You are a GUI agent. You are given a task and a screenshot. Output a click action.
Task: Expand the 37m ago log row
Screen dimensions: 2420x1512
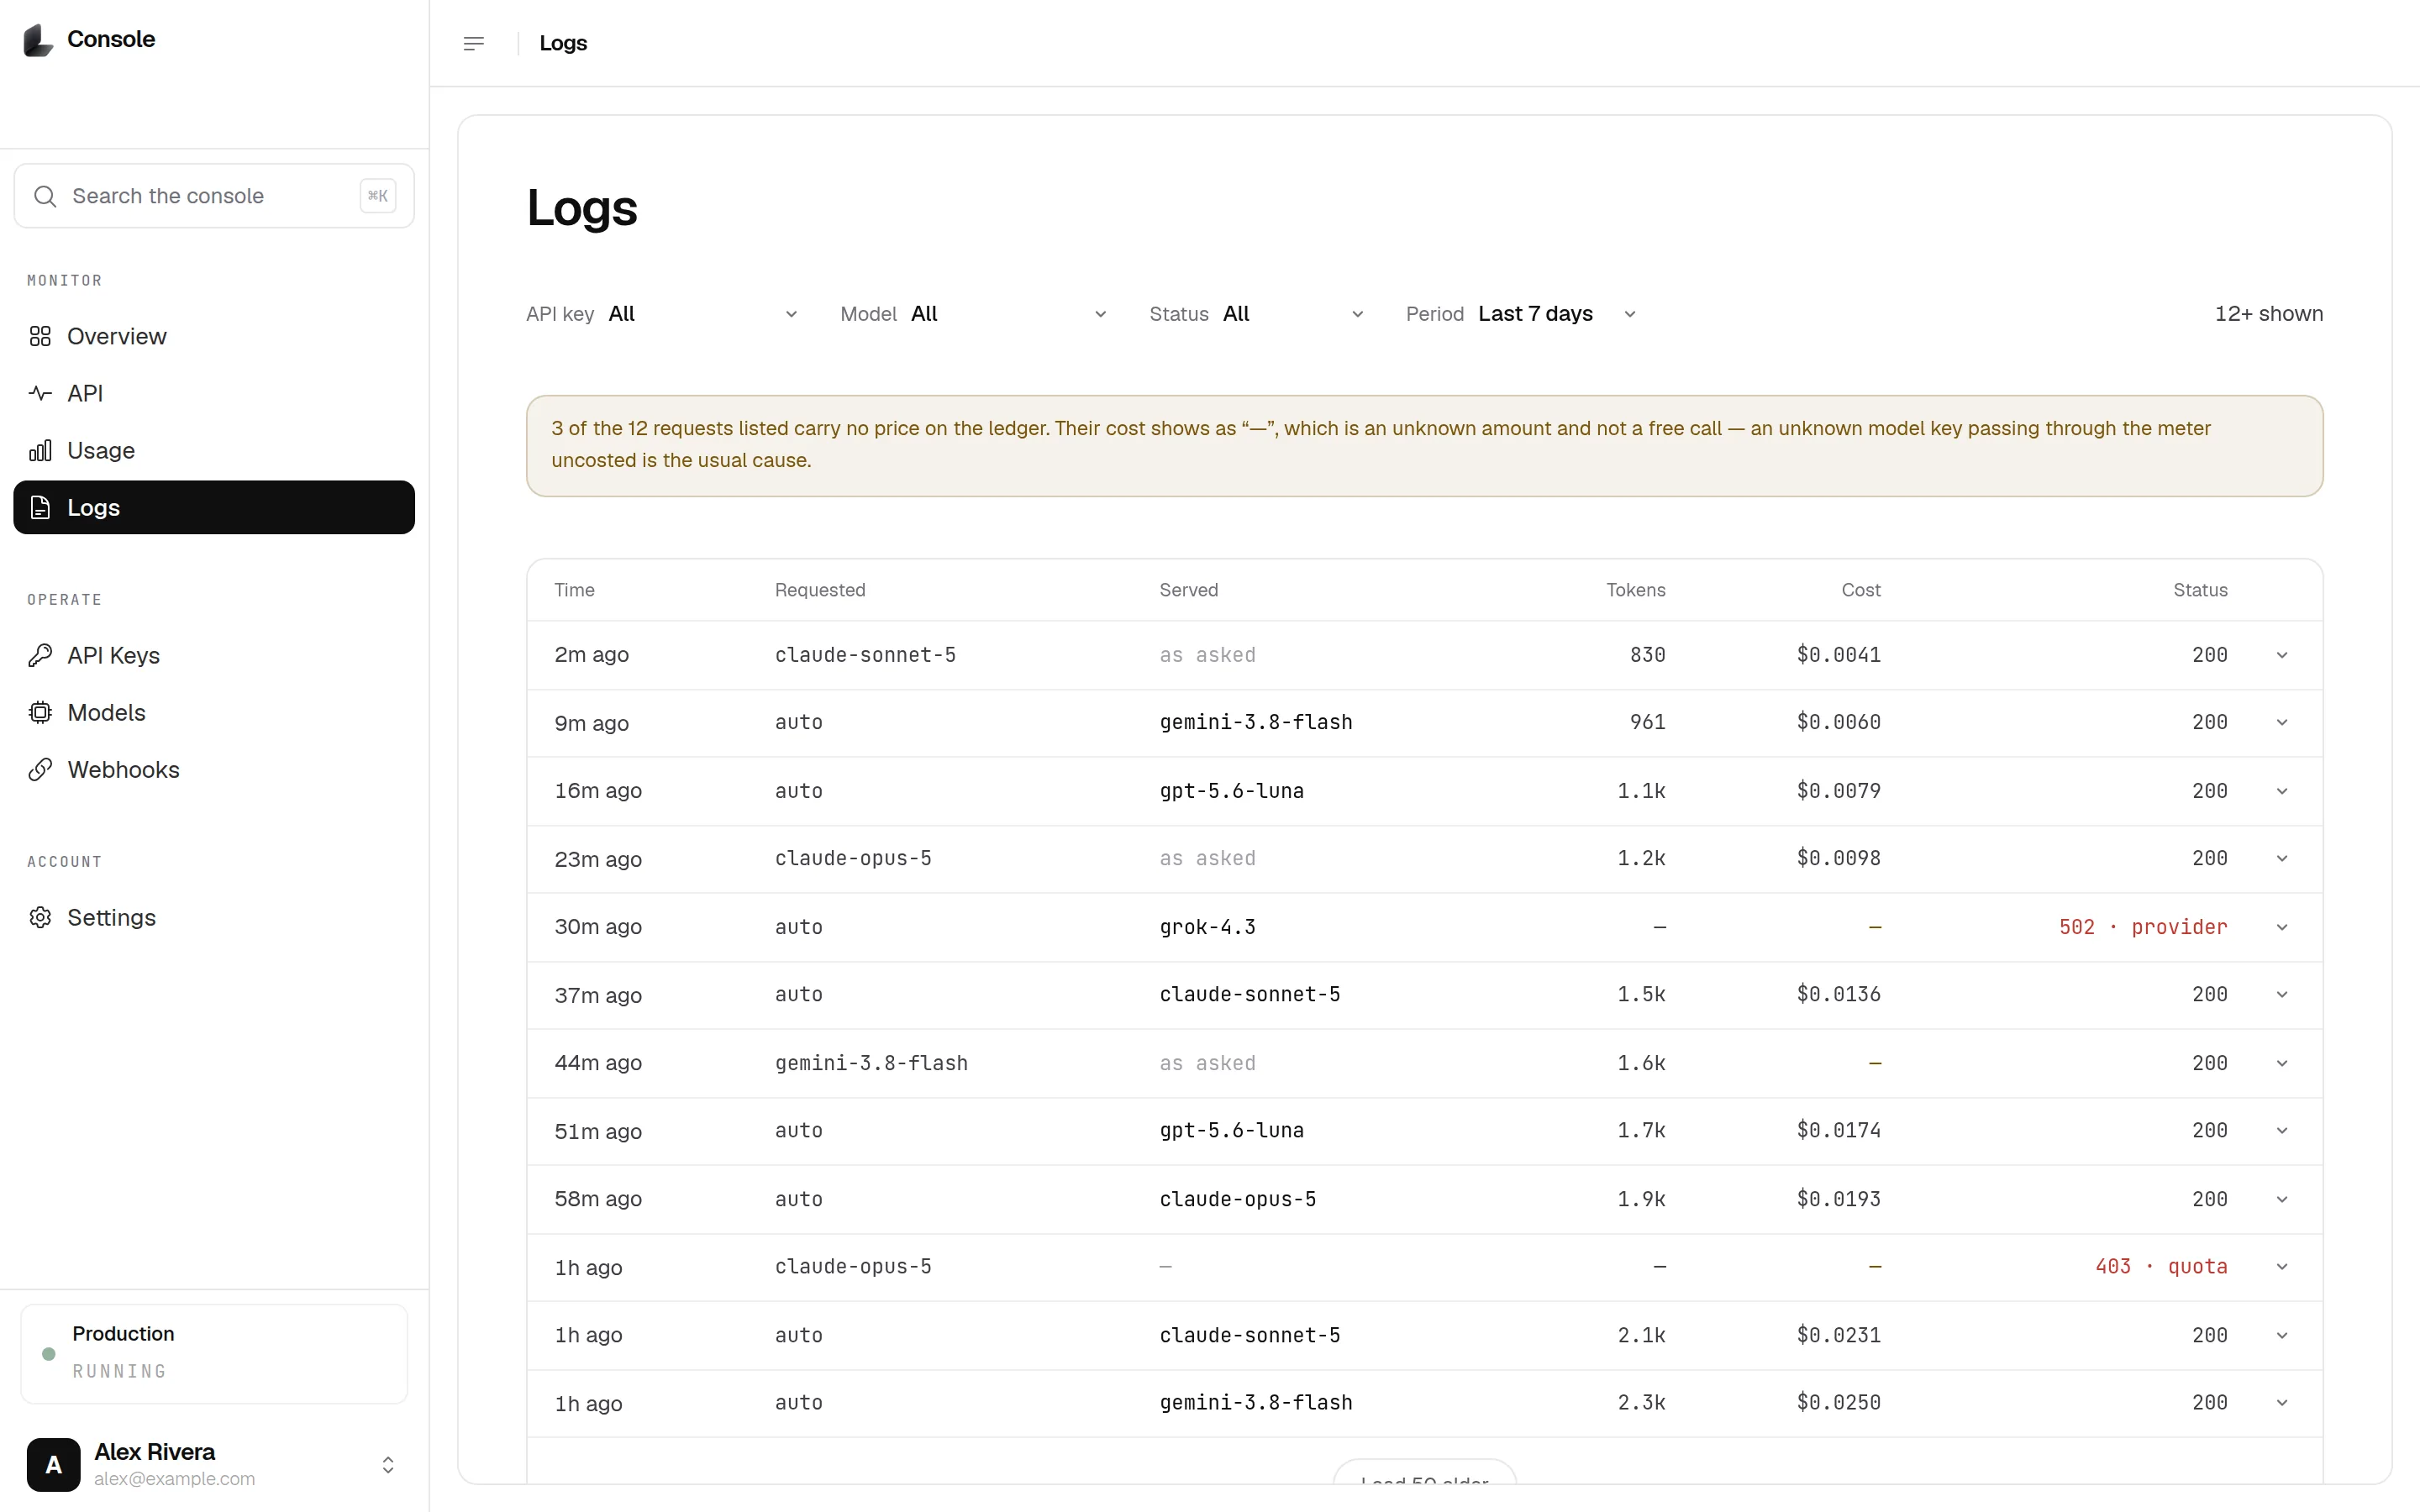(2282, 994)
